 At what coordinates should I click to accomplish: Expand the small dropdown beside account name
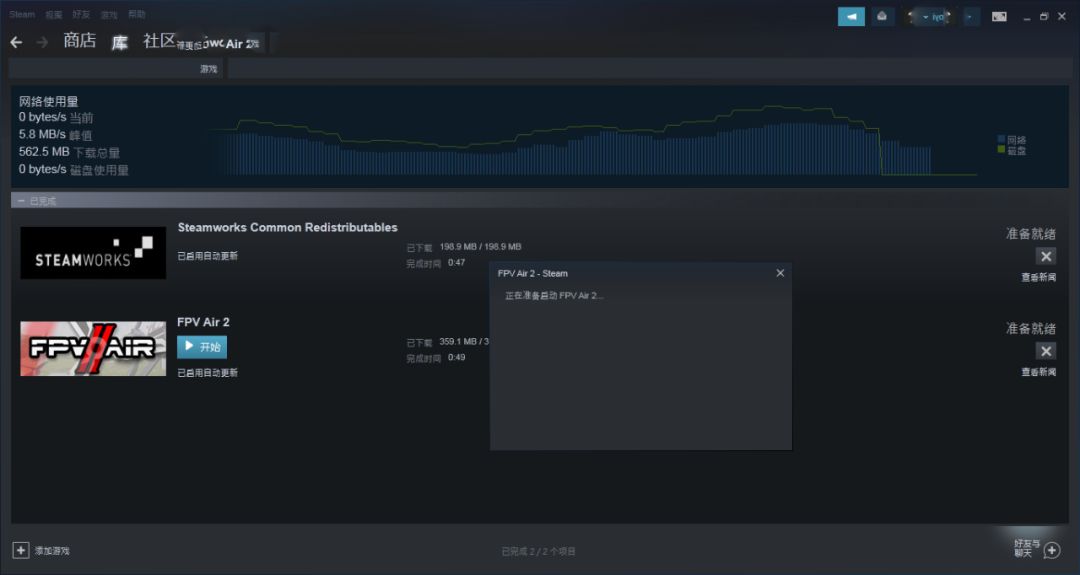pos(970,16)
